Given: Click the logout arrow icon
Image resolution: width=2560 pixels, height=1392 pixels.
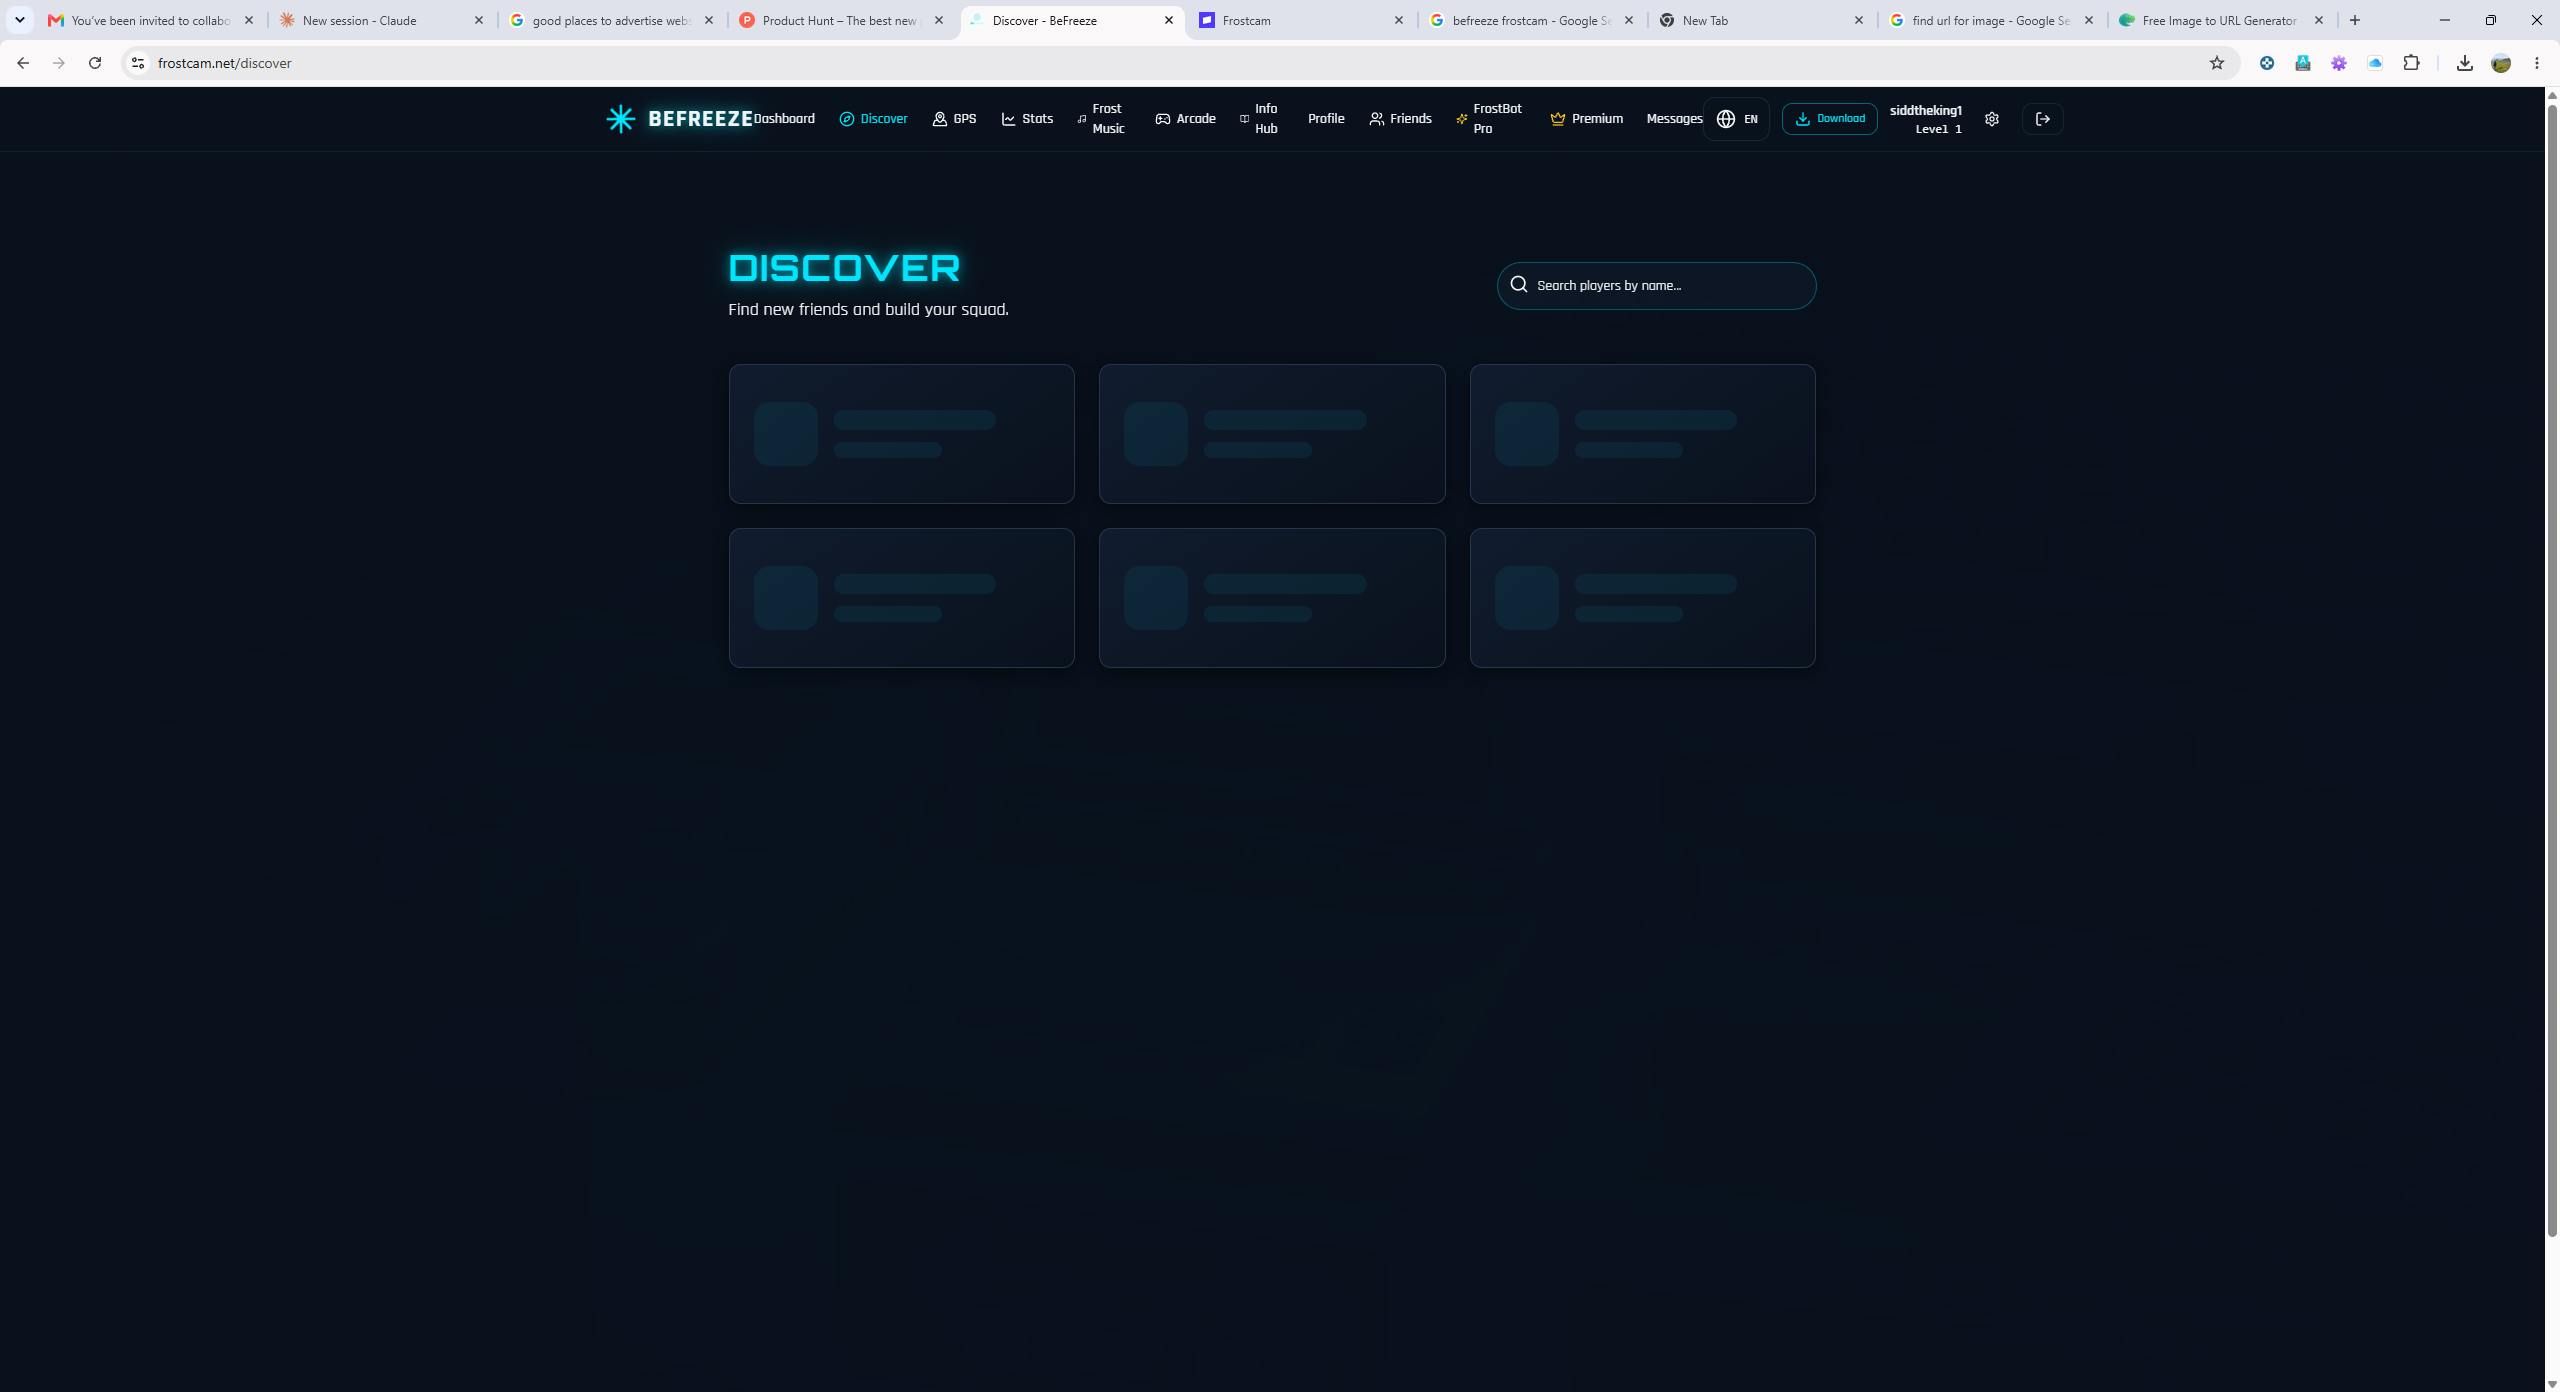Looking at the screenshot, I should click(x=2042, y=119).
